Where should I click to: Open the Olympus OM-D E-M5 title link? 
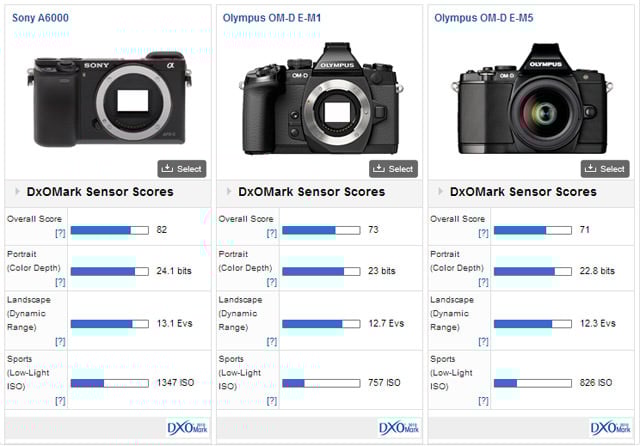click(484, 18)
